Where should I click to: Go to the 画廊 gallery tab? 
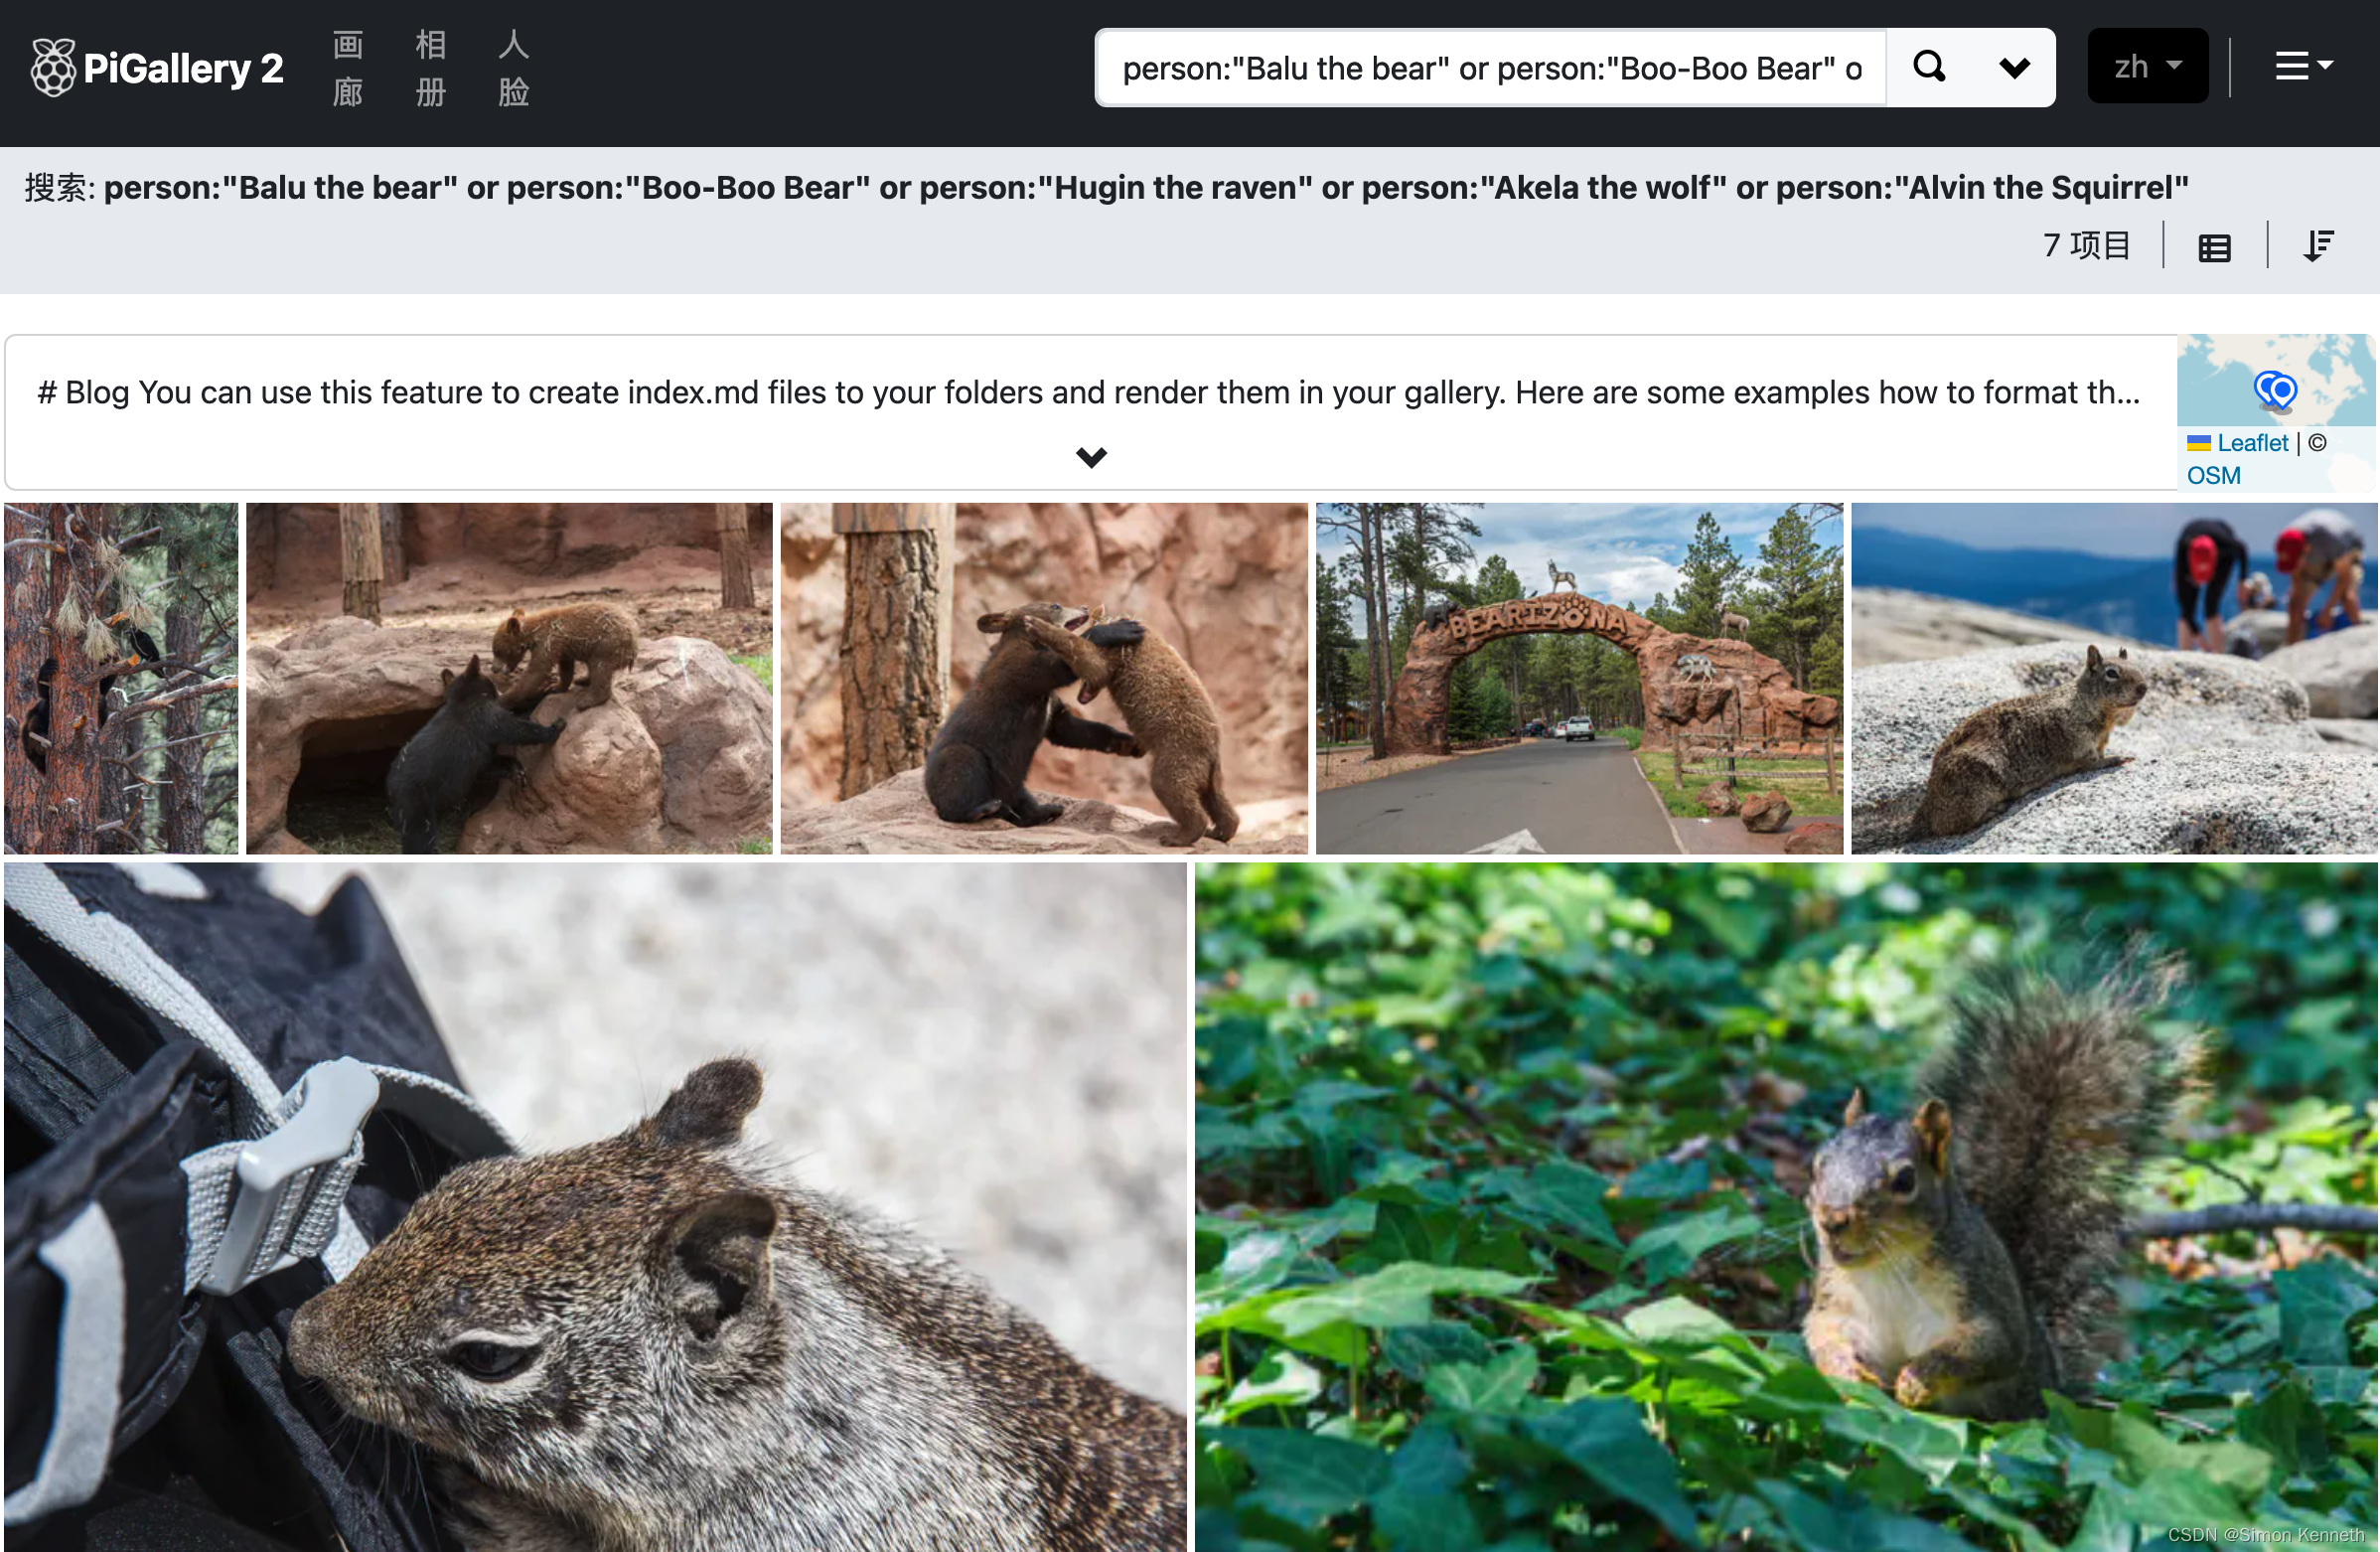click(x=347, y=68)
